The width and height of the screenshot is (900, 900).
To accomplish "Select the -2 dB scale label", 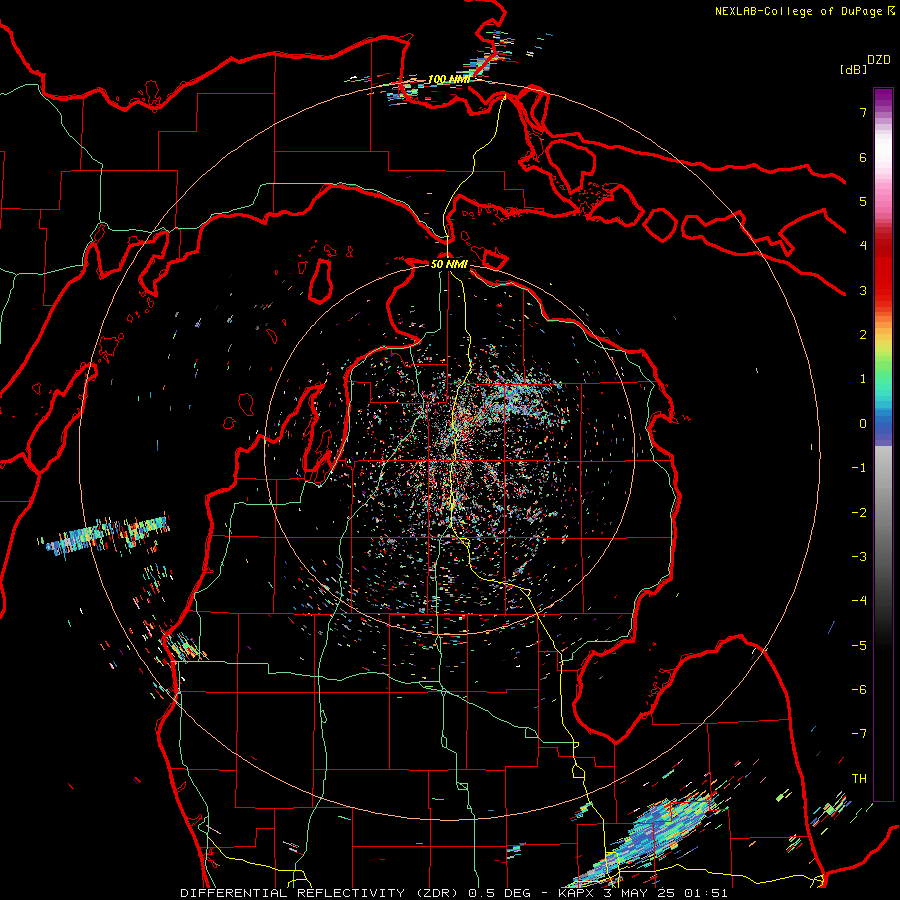I will coord(859,513).
